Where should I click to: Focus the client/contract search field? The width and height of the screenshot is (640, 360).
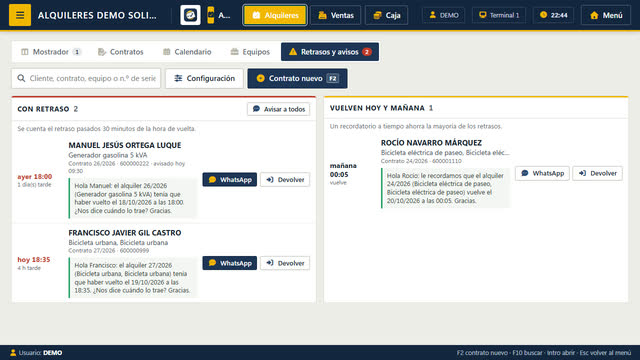coord(86,78)
